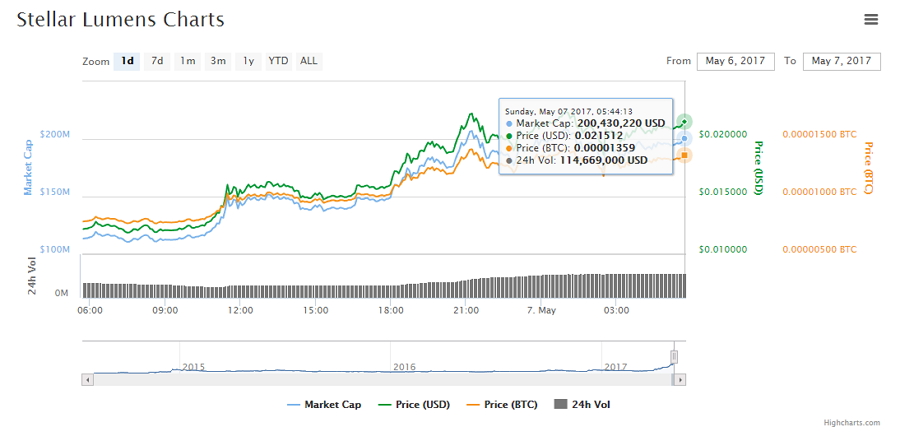Select the 7d zoom range
This screenshot has height=436, width=900.
click(x=157, y=61)
